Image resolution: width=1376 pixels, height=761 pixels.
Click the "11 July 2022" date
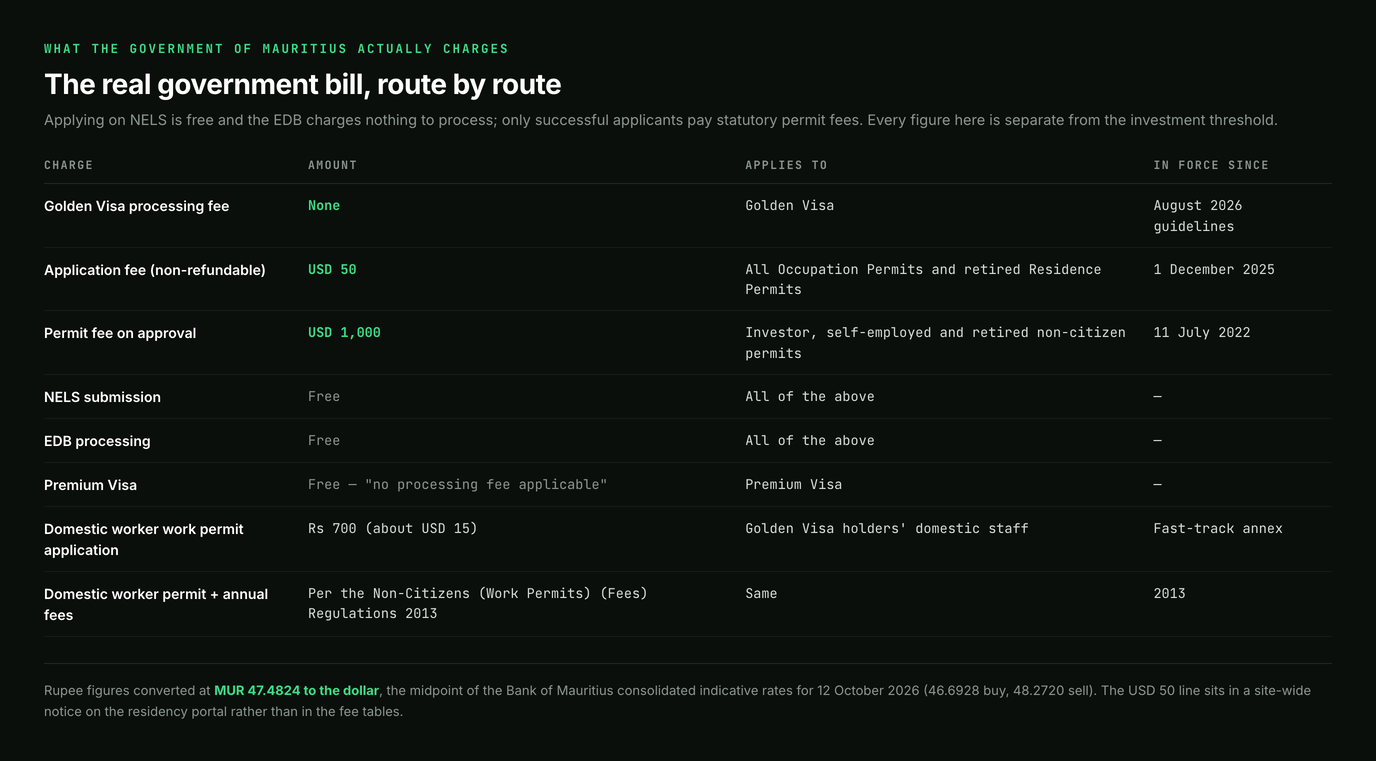(x=1202, y=333)
